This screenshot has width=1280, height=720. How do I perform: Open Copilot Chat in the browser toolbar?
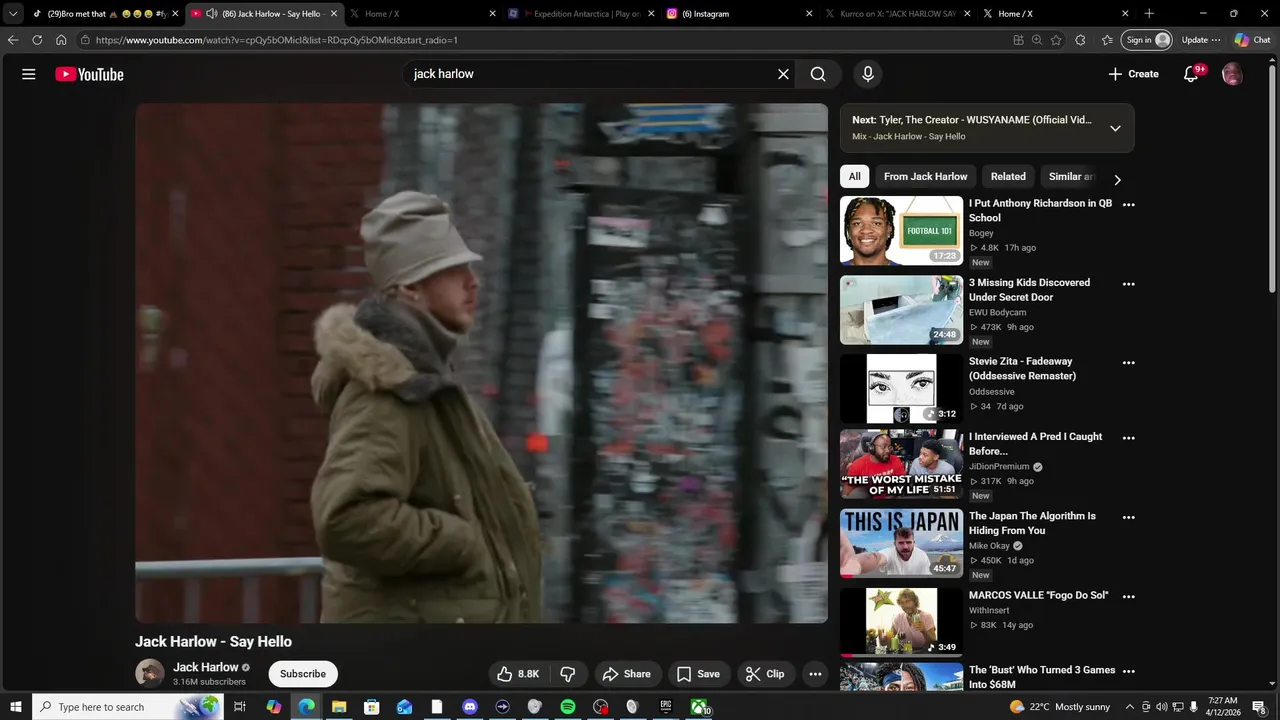(1252, 40)
